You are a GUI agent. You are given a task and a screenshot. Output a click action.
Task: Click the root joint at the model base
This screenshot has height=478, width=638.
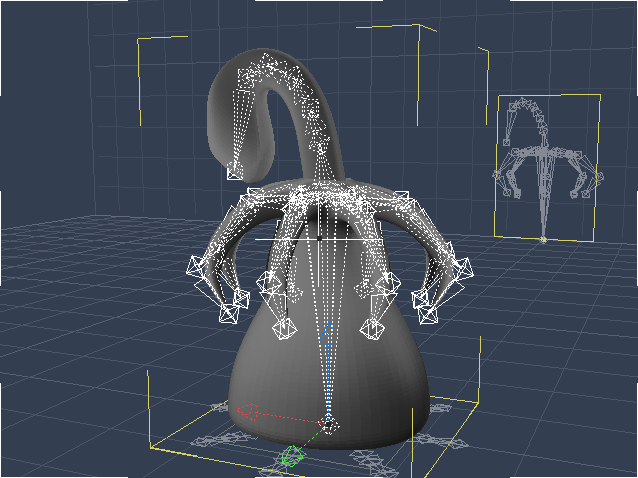point(329,425)
